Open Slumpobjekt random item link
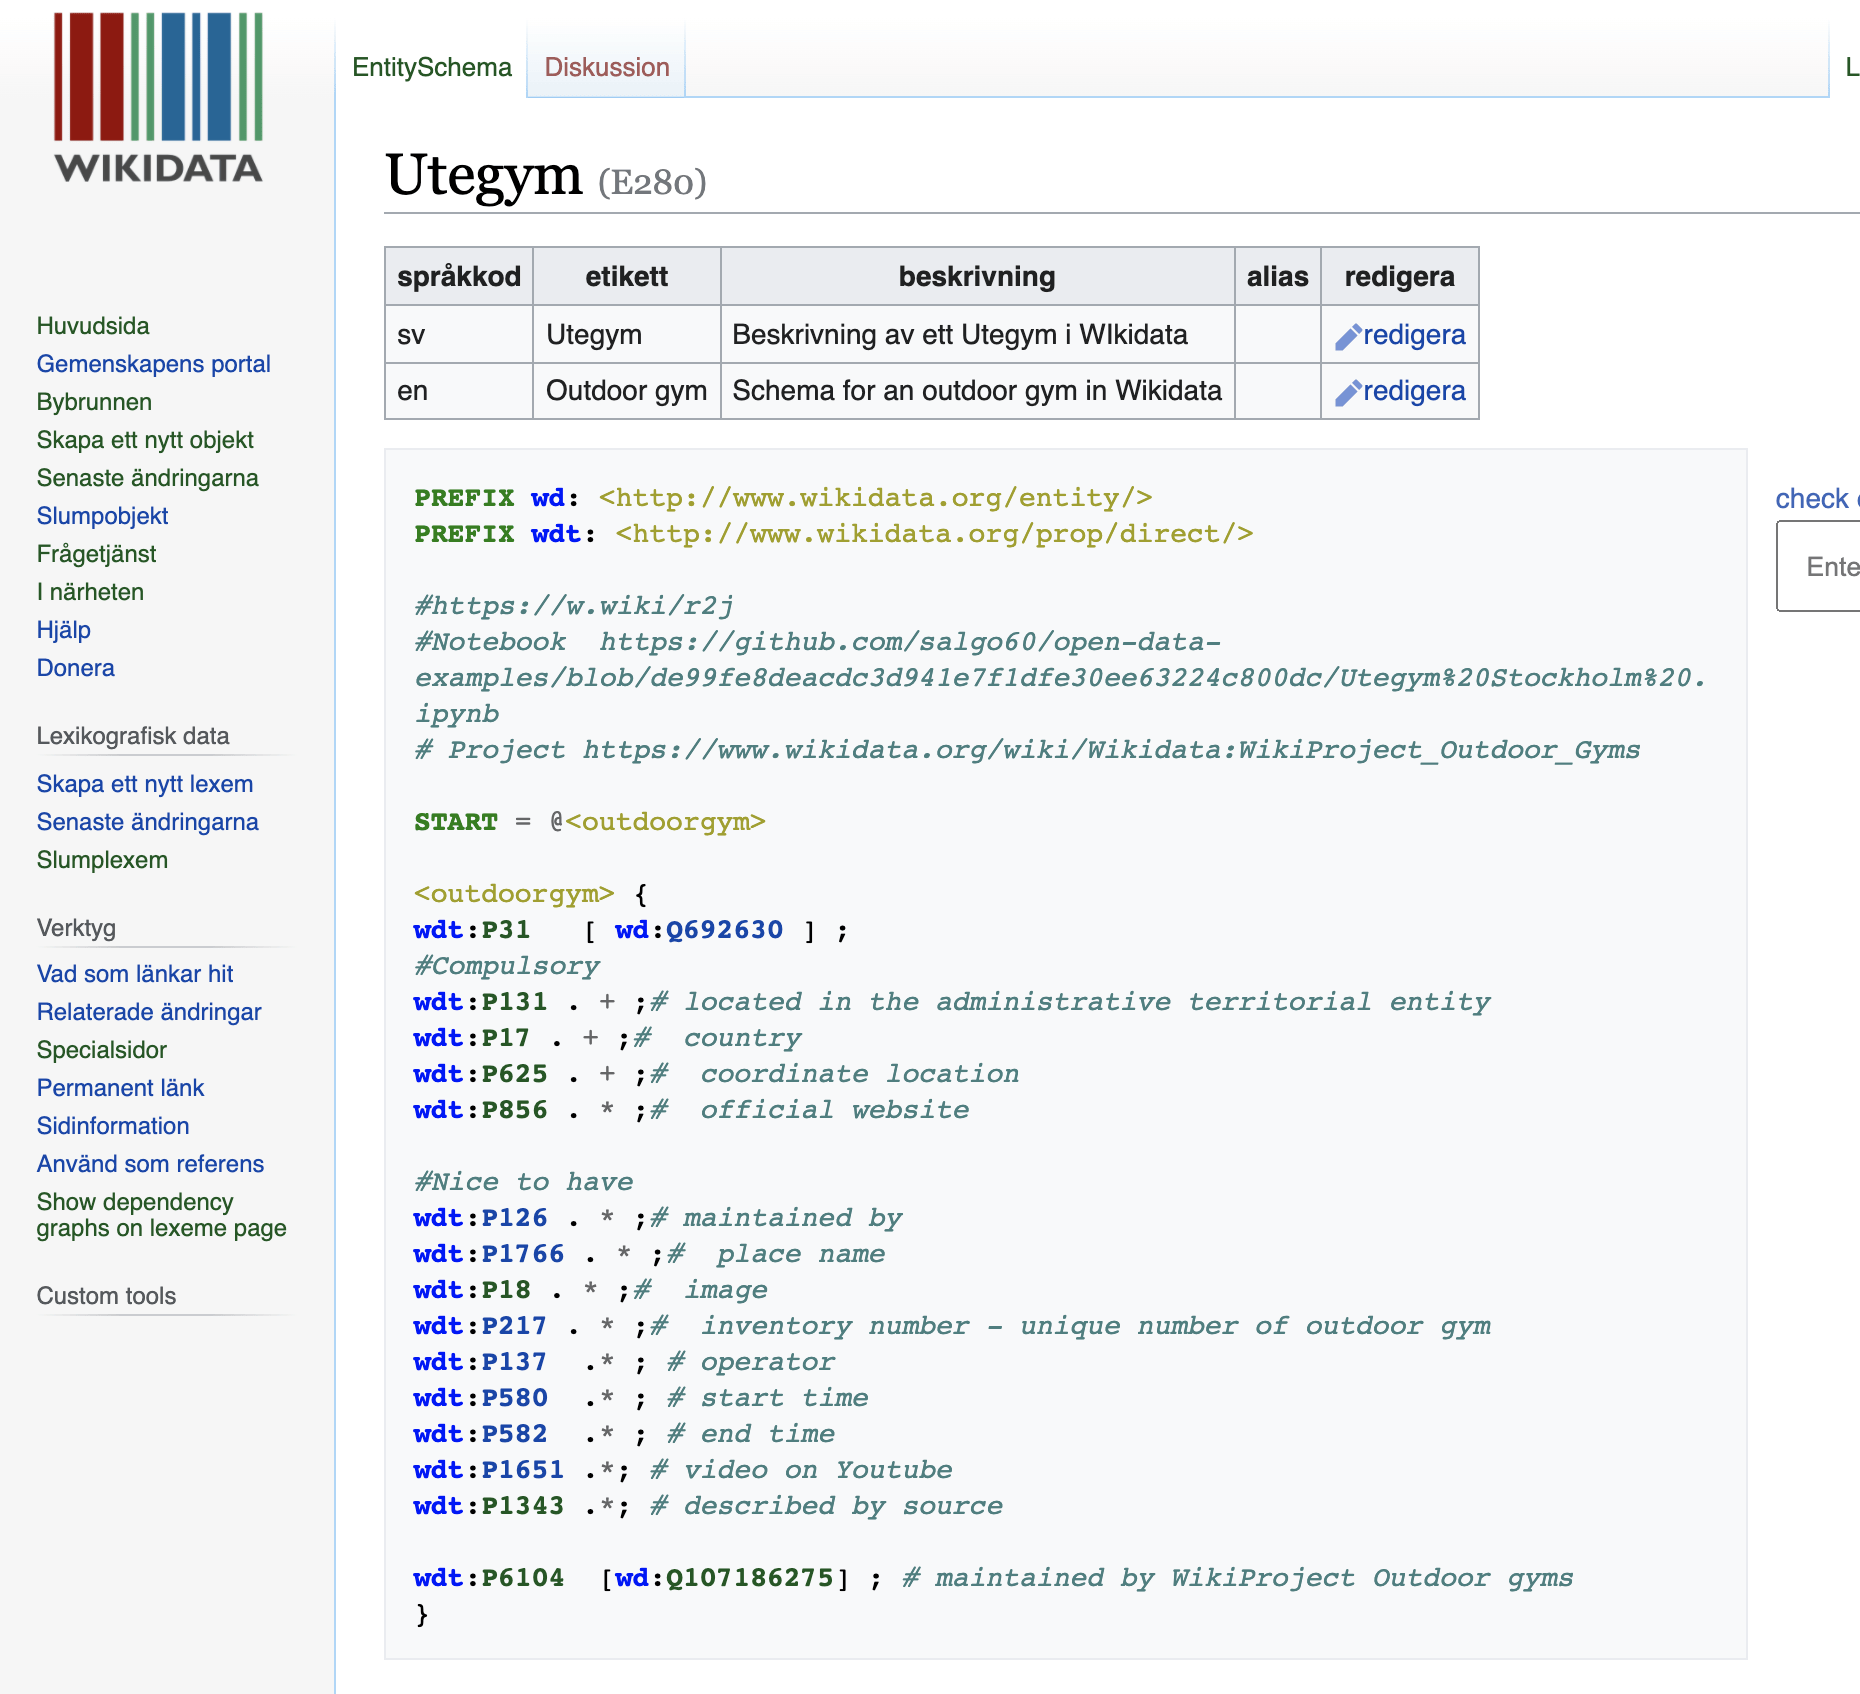The image size is (1860, 1694). coord(102,516)
